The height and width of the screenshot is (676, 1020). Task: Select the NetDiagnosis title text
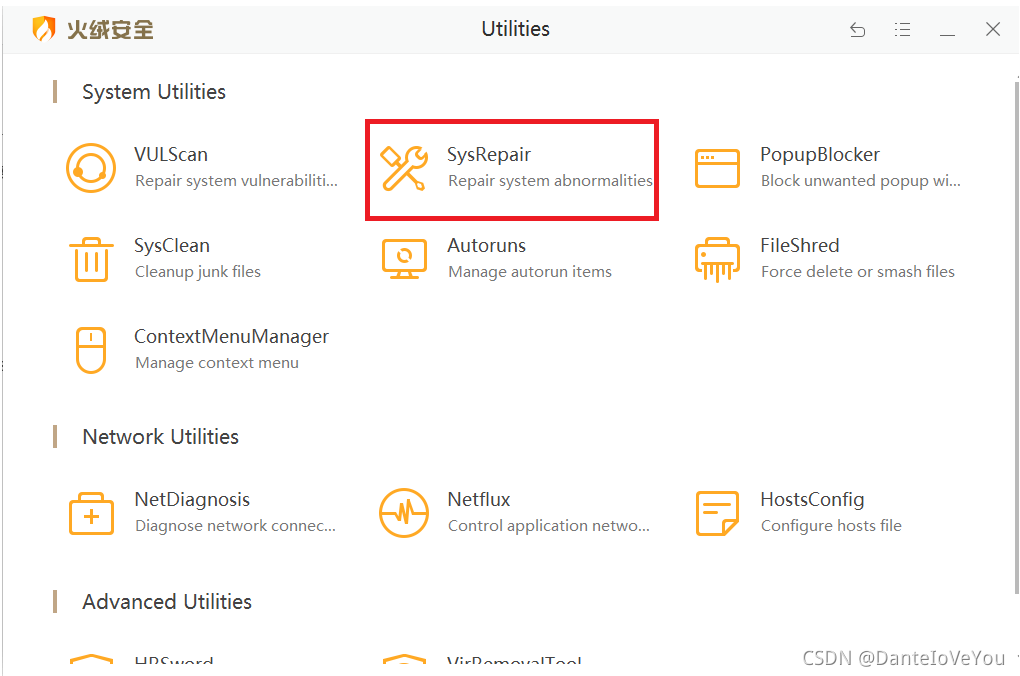(192, 500)
